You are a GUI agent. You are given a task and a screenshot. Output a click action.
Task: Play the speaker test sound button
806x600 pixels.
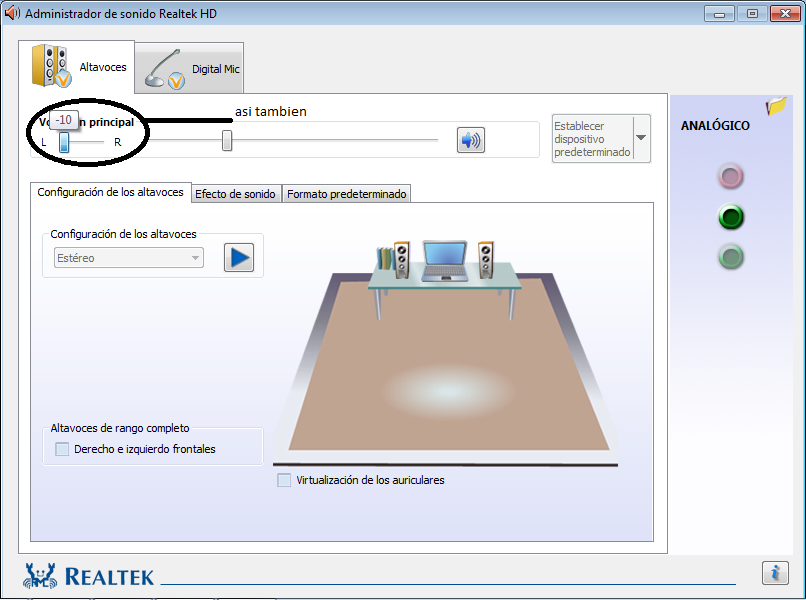coord(239,258)
